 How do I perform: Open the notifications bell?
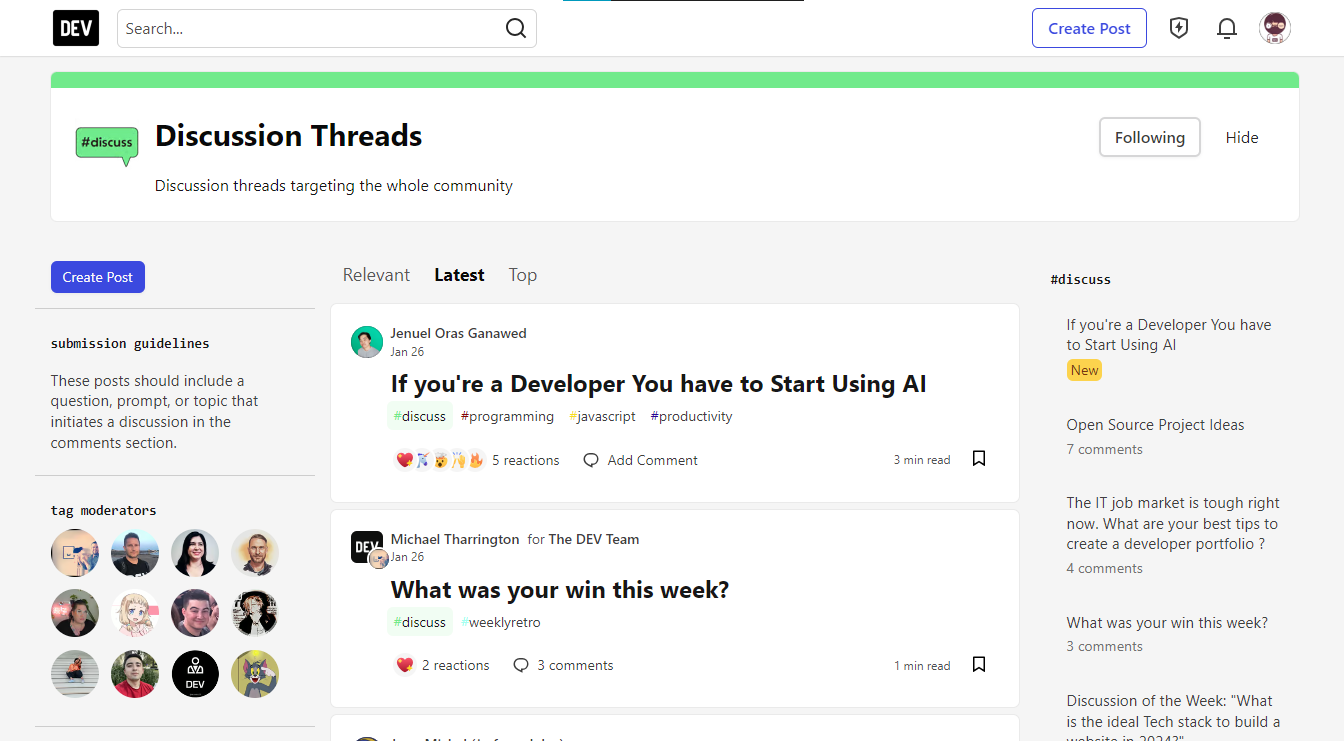[1227, 28]
